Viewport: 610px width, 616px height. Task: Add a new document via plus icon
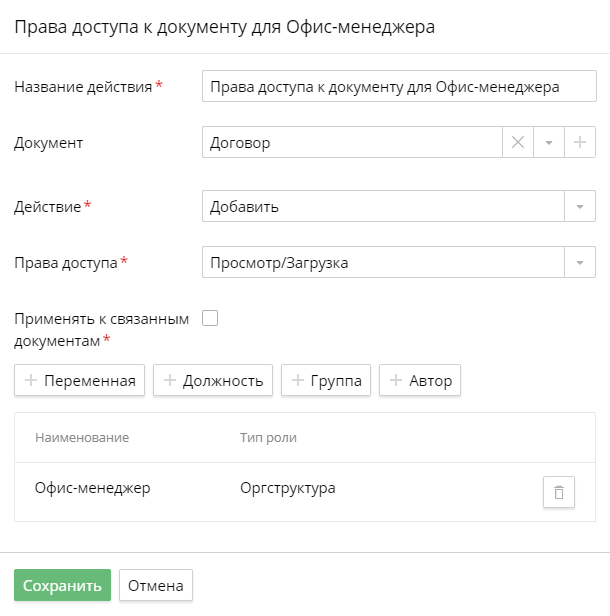pos(580,142)
